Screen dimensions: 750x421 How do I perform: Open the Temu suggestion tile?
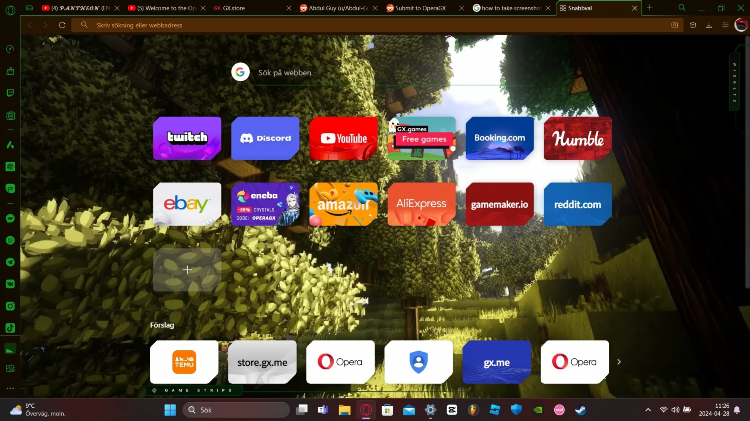pos(184,362)
